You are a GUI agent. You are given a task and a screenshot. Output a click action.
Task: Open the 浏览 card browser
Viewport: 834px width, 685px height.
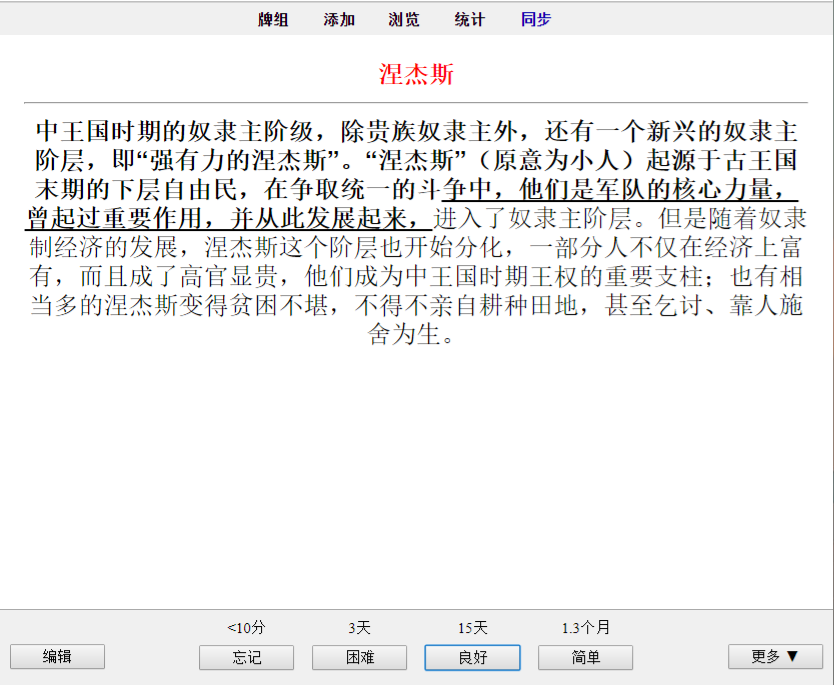tap(404, 20)
